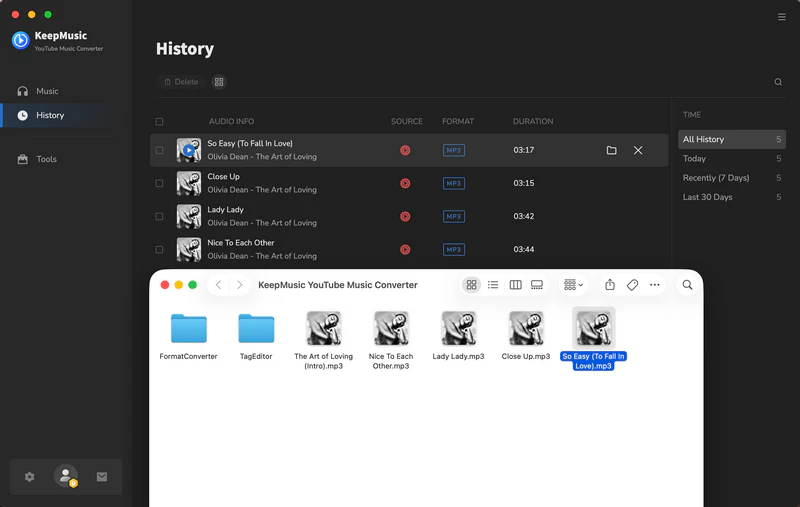Click source icon for Nice To Each Other

point(405,250)
